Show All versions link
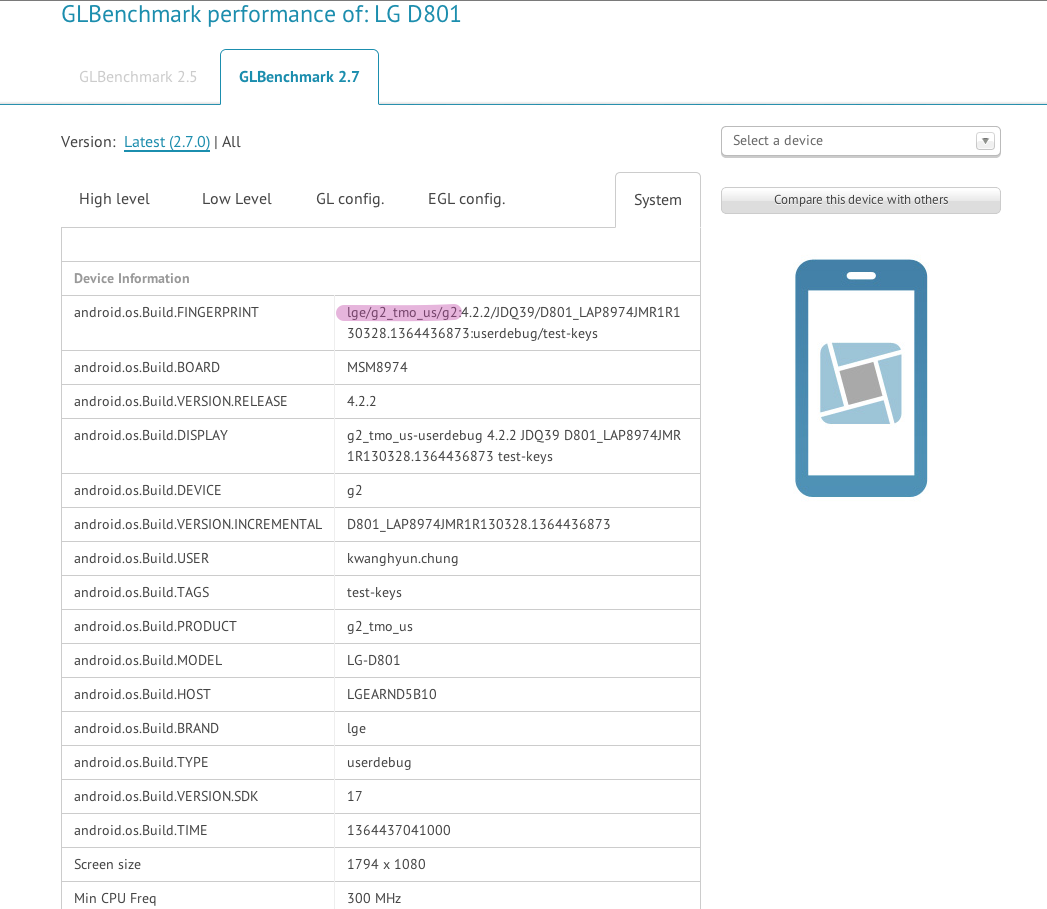This screenshot has height=909, width=1047. (232, 142)
